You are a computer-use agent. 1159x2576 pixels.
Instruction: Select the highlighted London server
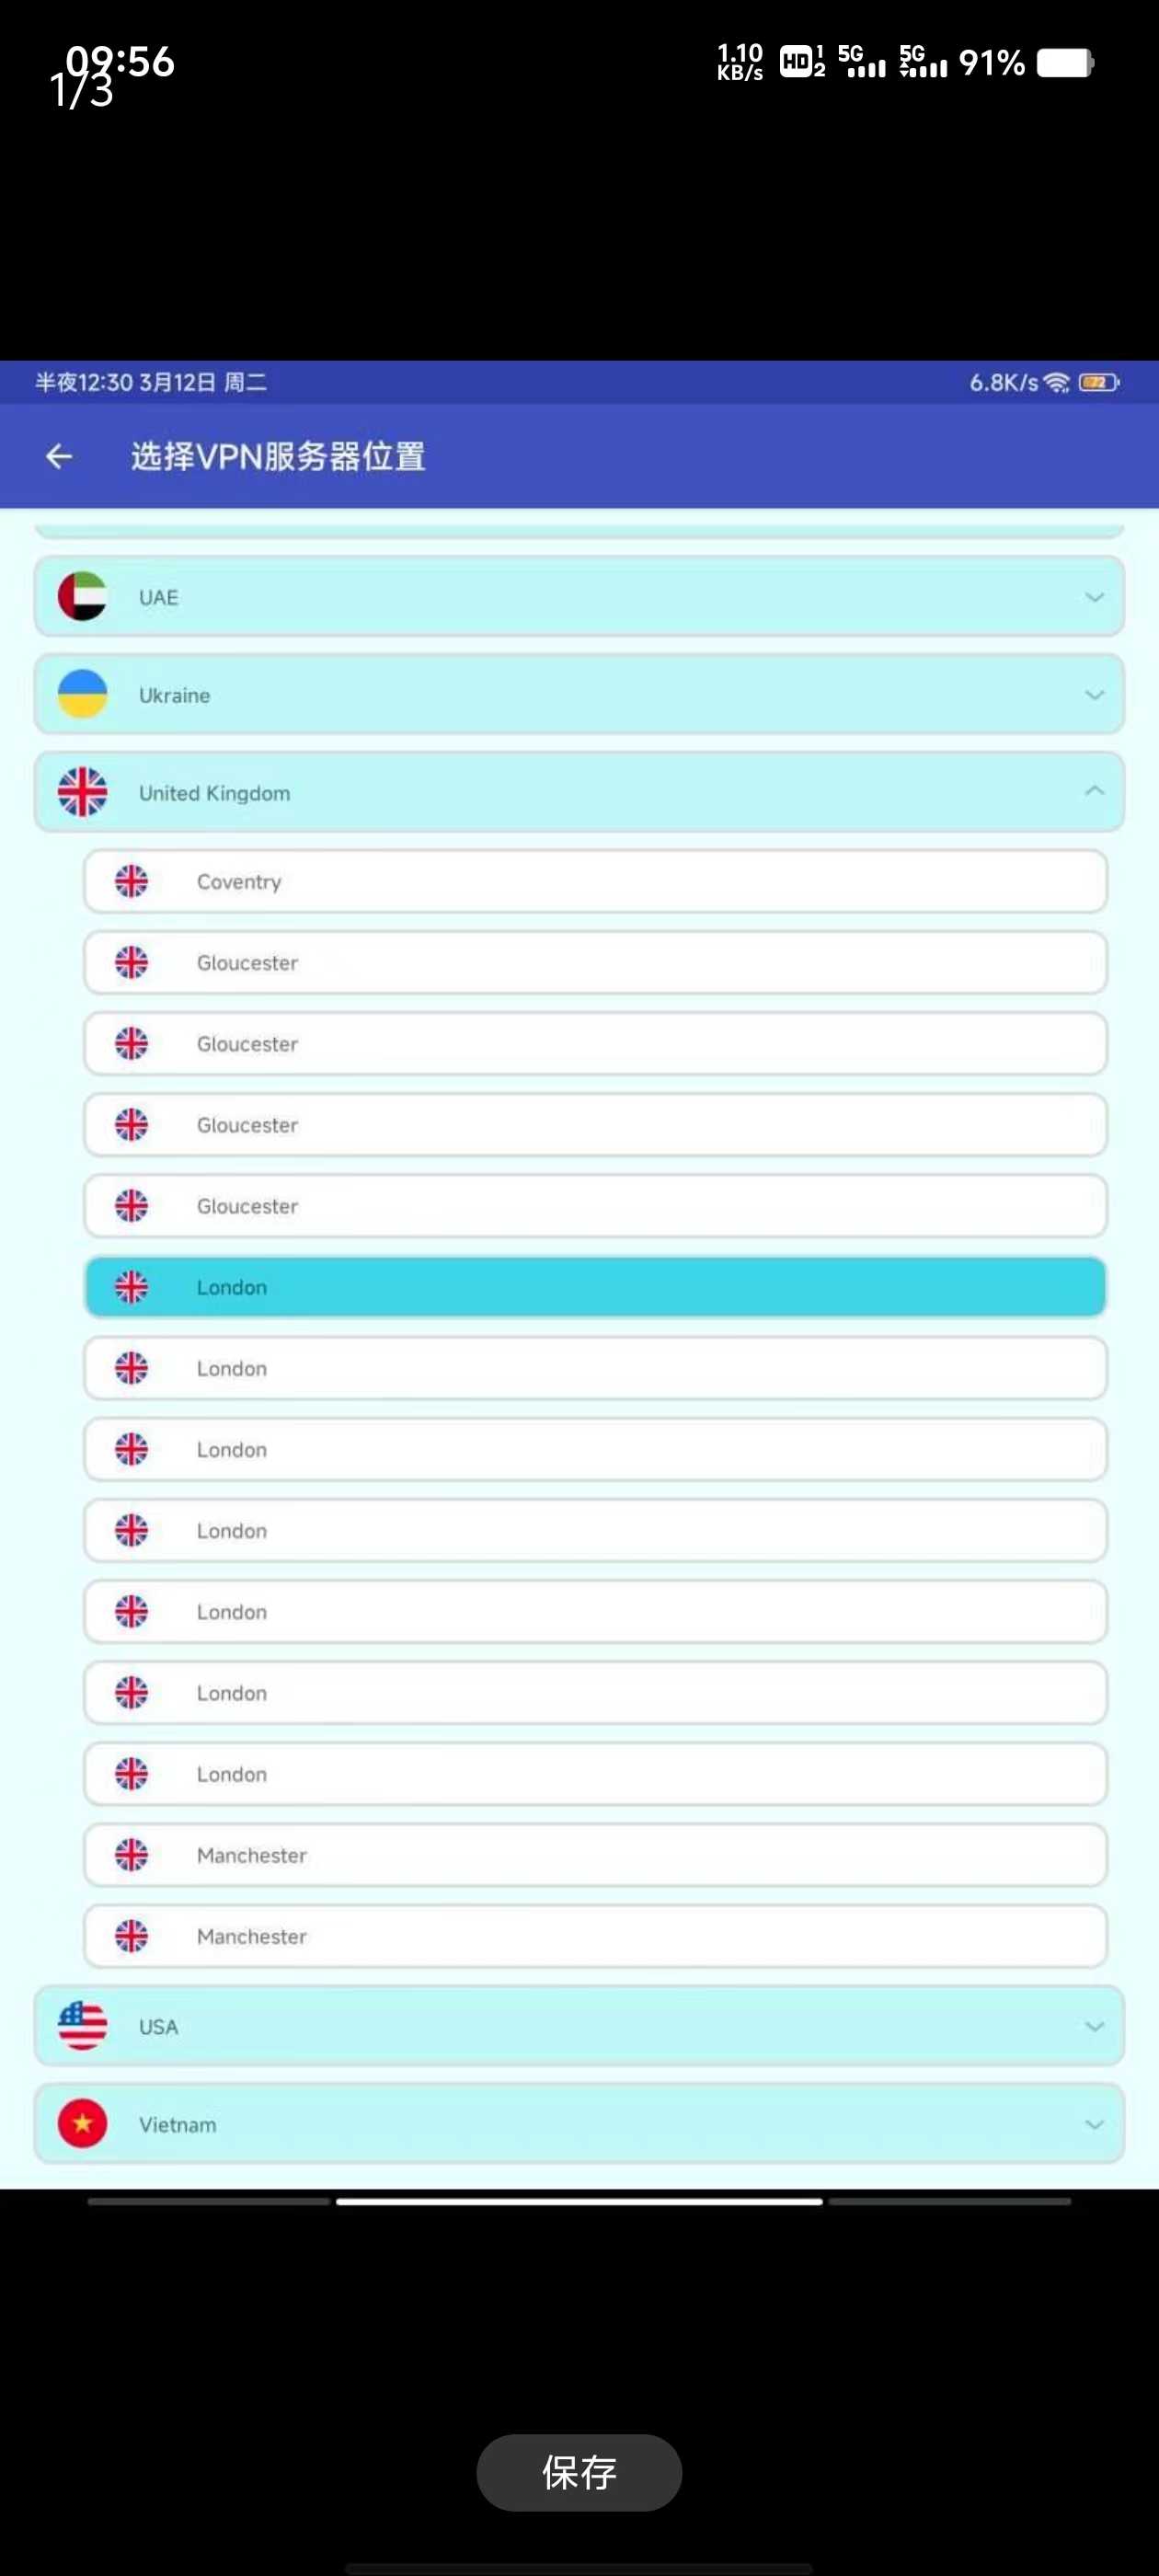coord(595,1287)
